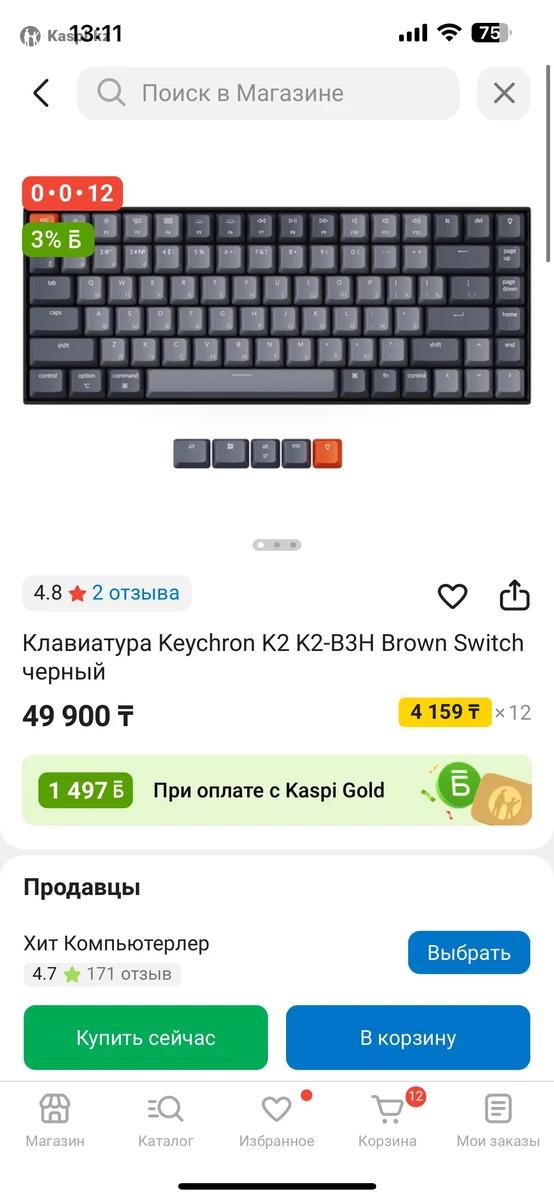554x1200 pixels.
Task: Open the Мои заказы tab
Action: (x=498, y=1120)
